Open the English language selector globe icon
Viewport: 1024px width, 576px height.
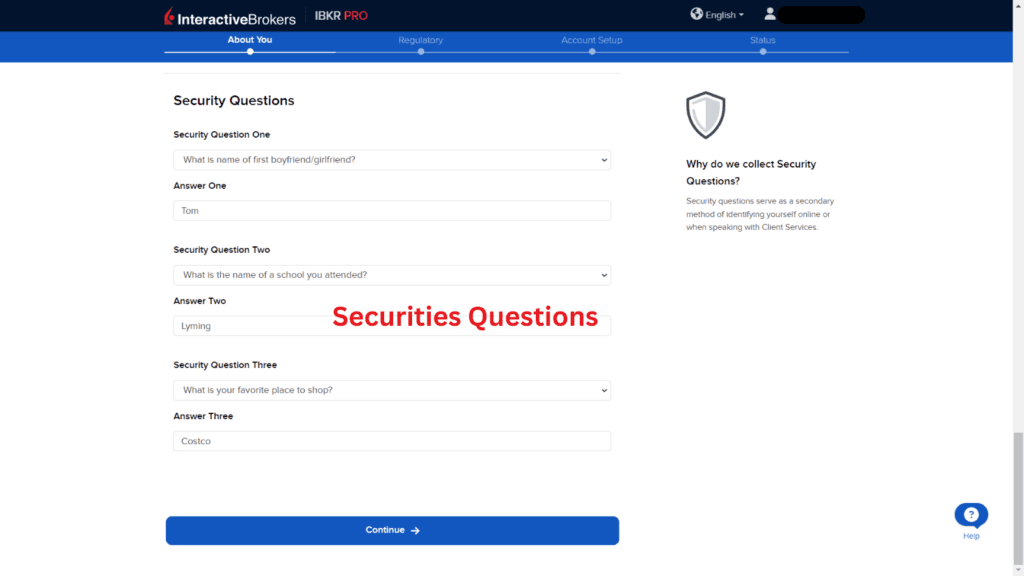click(697, 13)
